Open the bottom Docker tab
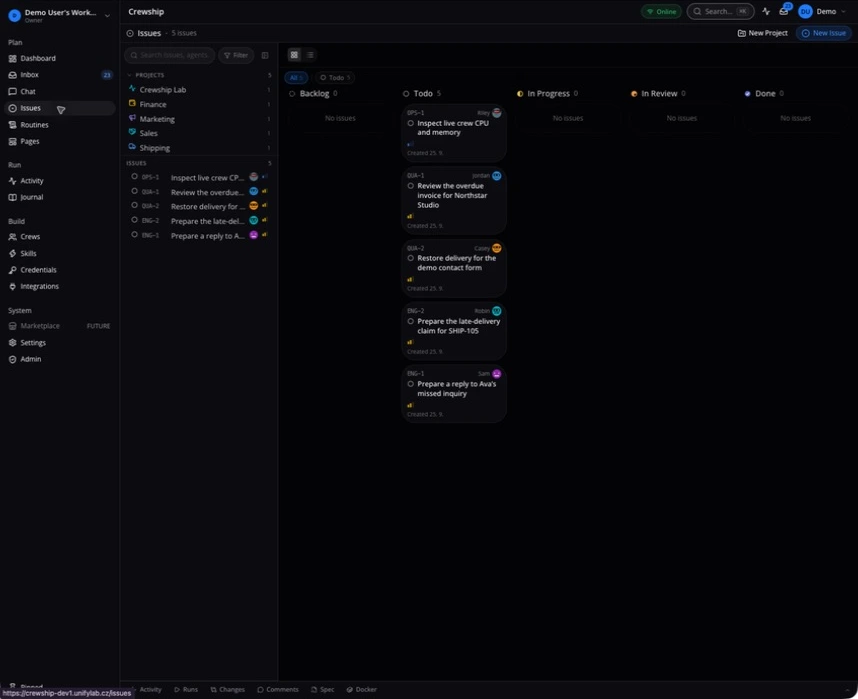Screen dimensions: 858x699 point(362,690)
